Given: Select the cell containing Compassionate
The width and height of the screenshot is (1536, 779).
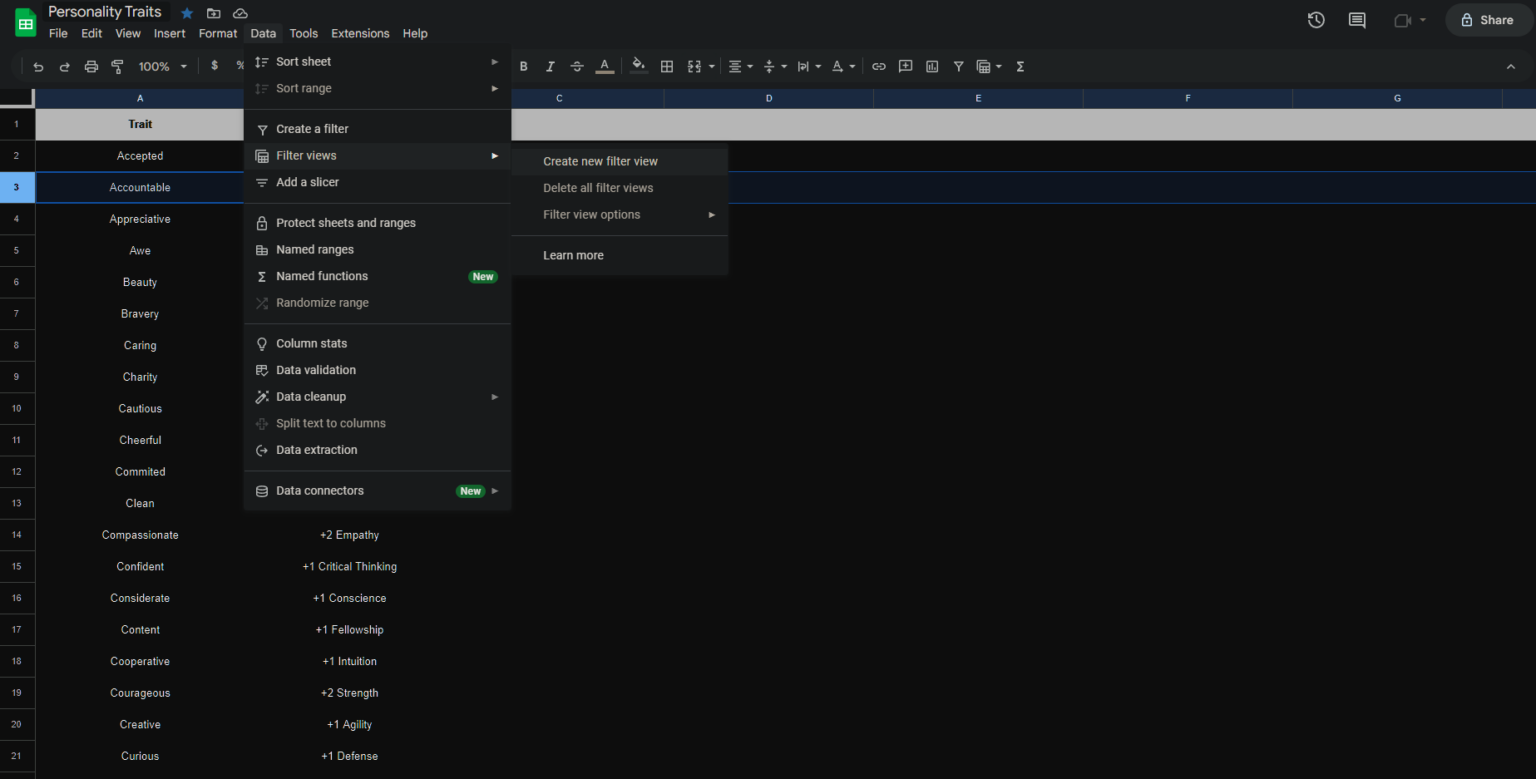Looking at the screenshot, I should pyautogui.click(x=140, y=535).
